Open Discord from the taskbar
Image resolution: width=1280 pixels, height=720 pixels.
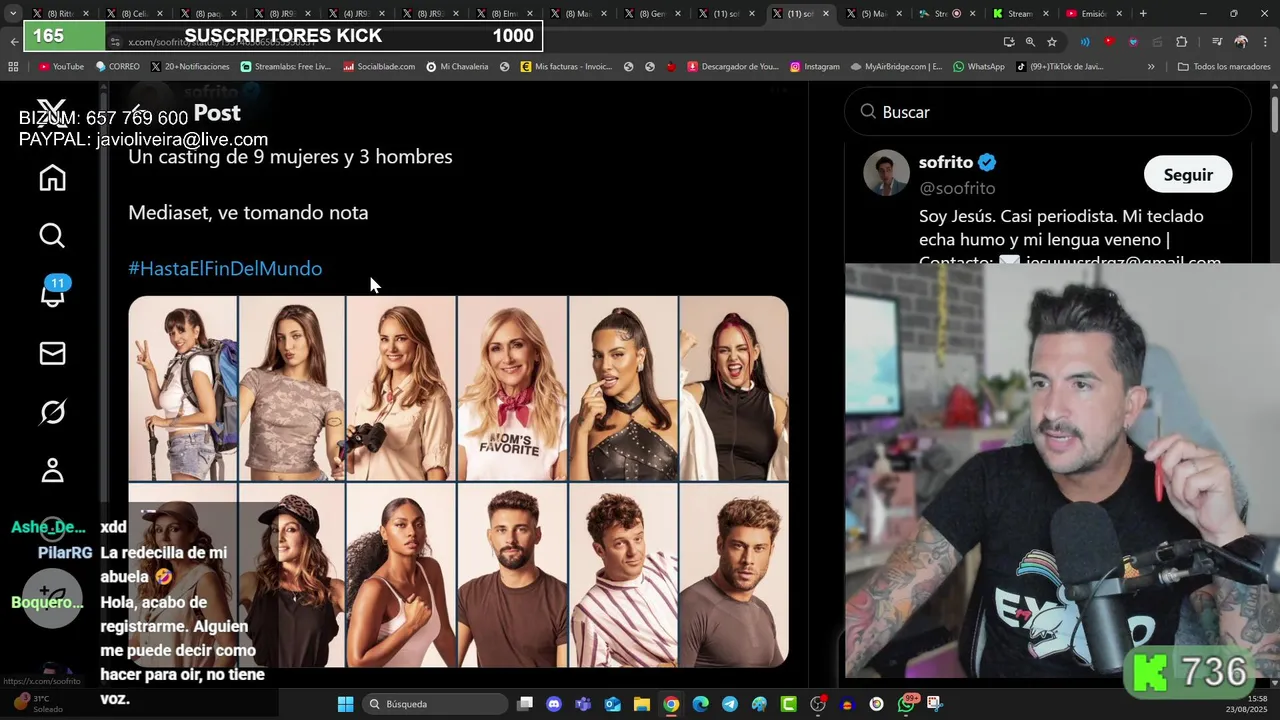click(554, 704)
